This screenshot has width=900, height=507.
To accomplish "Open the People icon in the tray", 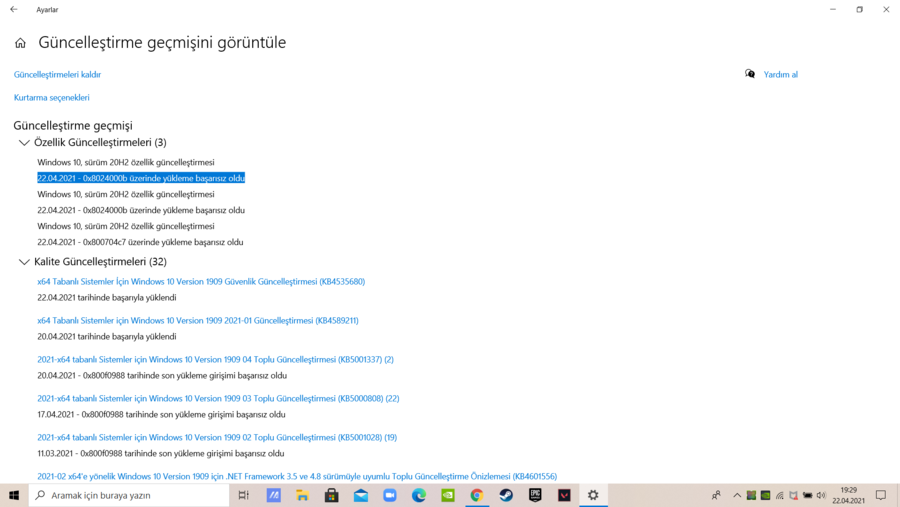I will [716, 495].
